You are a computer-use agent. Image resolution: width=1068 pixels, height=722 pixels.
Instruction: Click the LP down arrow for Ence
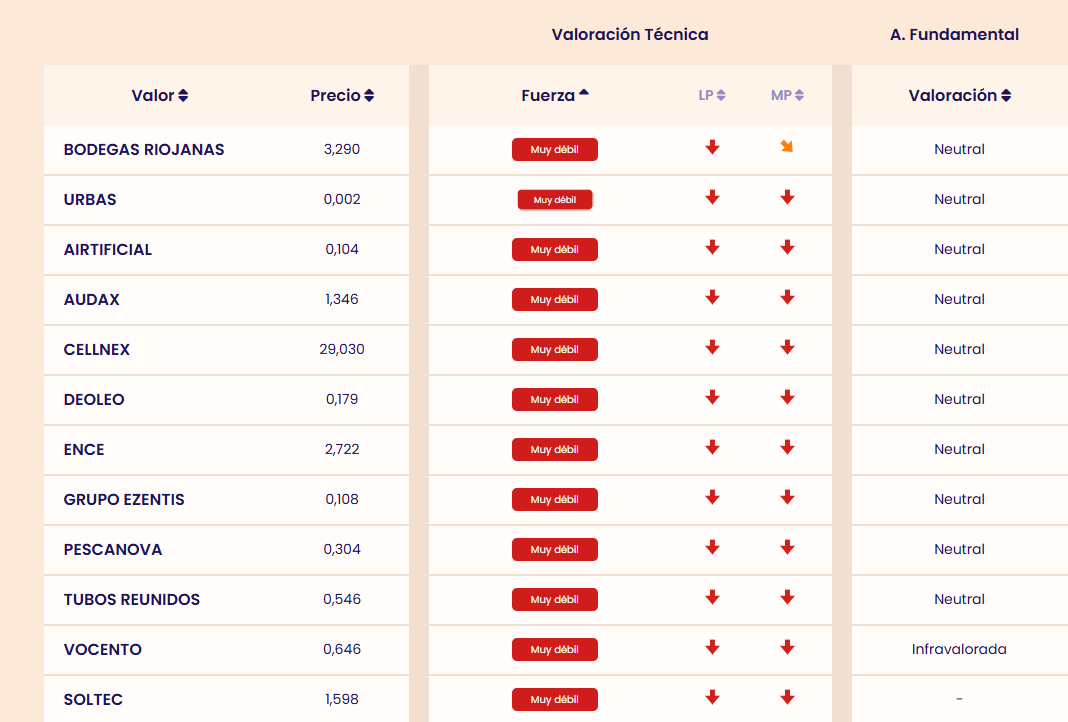click(712, 448)
